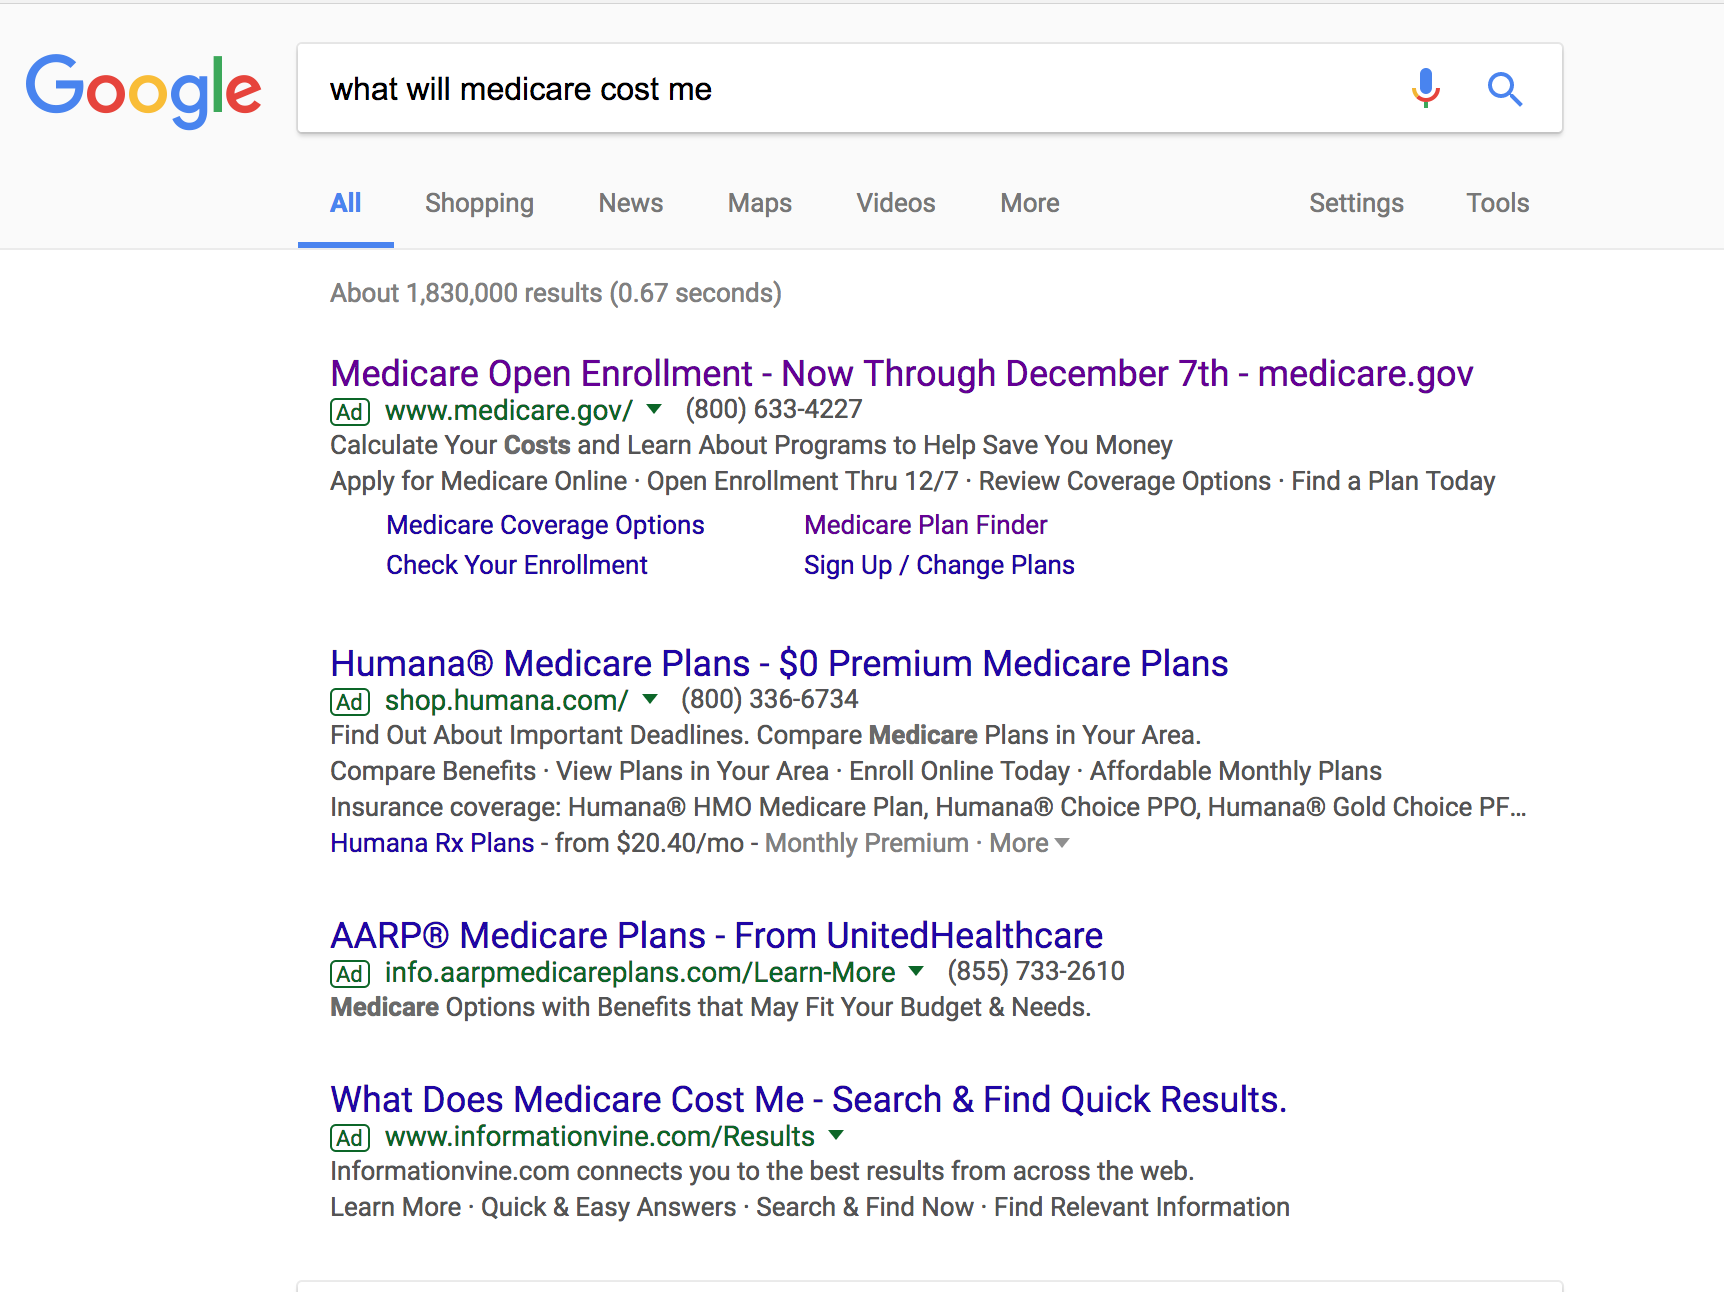This screenshot has height=1292, width=1724.
Task: Click the magnifying glass search button
Action: [1505, 89]
